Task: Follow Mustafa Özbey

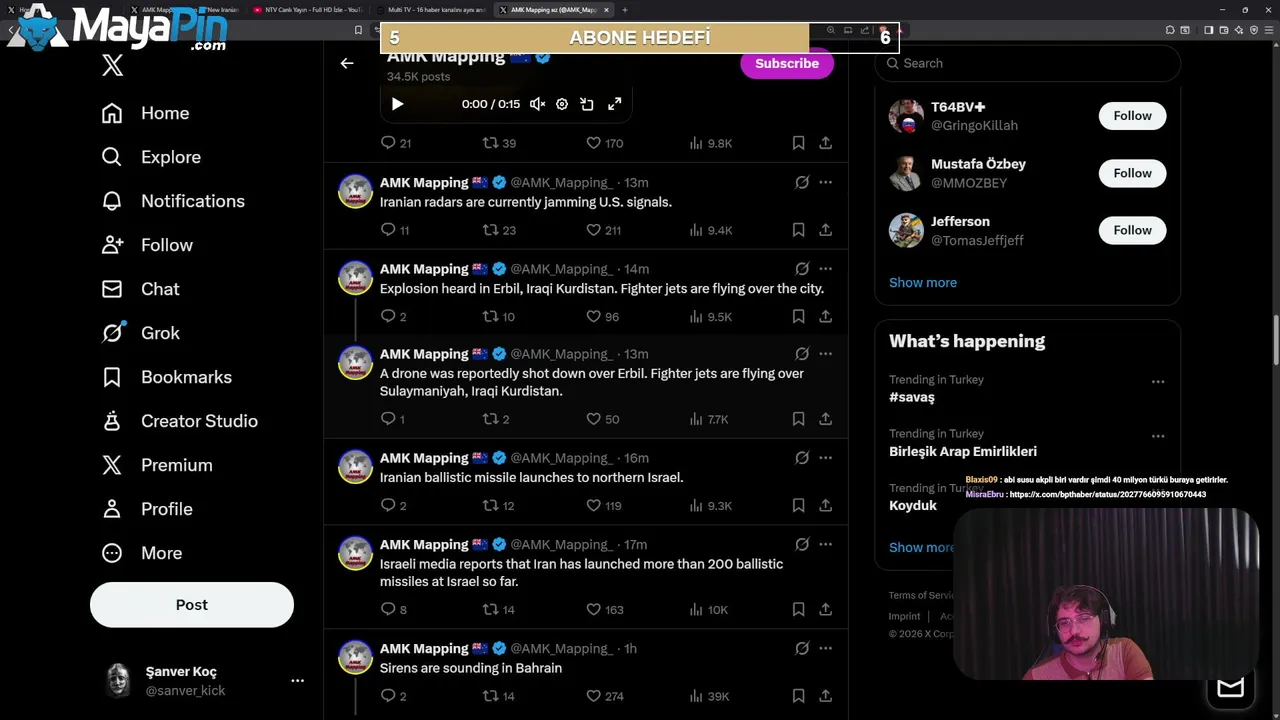Action: (1133, 173)
